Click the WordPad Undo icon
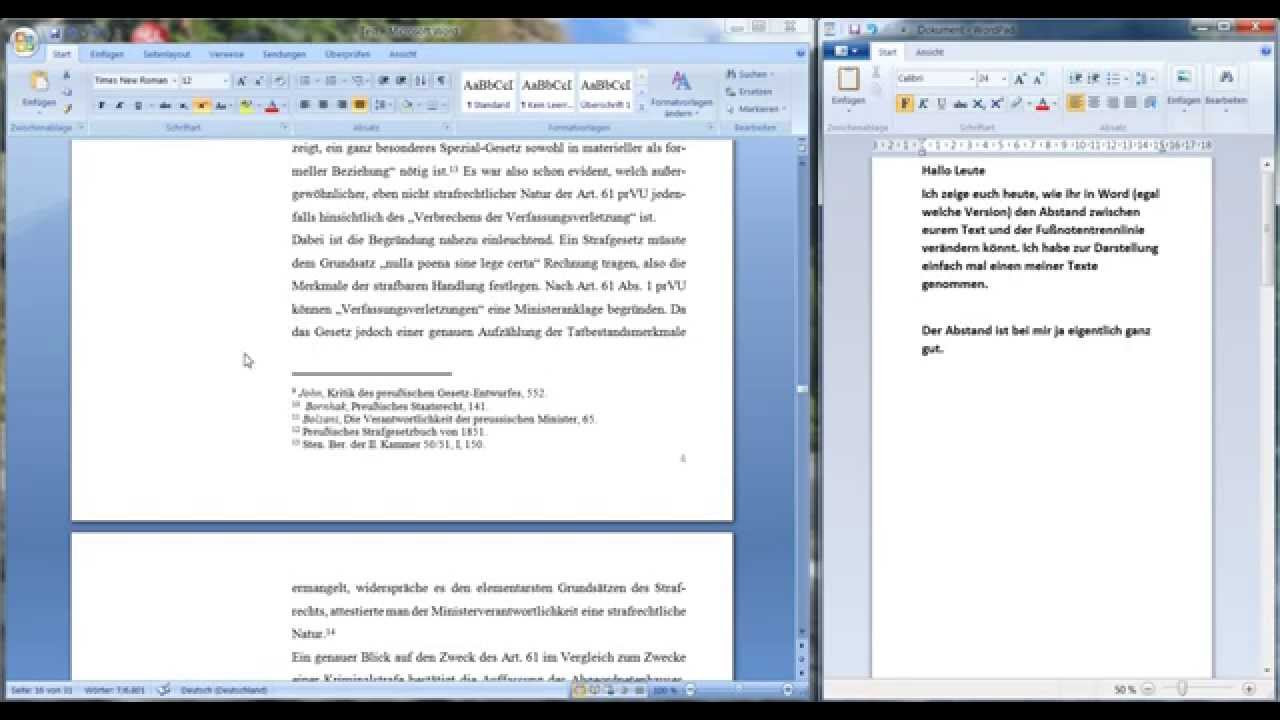The image size is (1280, 720). click(871, 30)
